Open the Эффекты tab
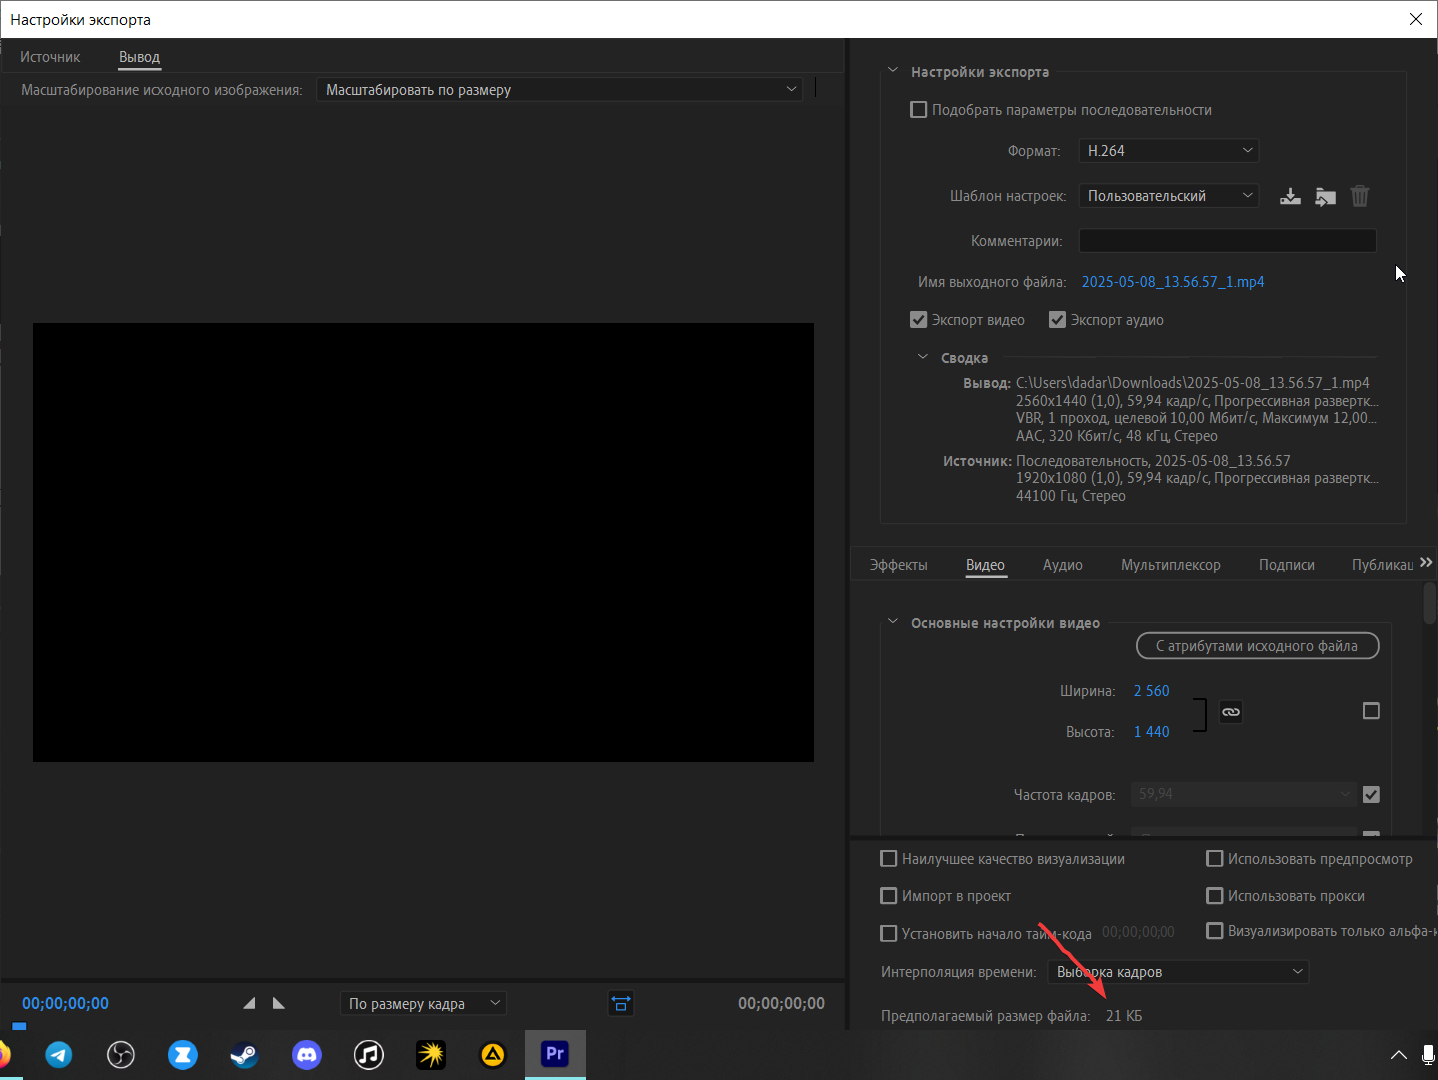1438x1080 pixels. click(x=898, y=565)
